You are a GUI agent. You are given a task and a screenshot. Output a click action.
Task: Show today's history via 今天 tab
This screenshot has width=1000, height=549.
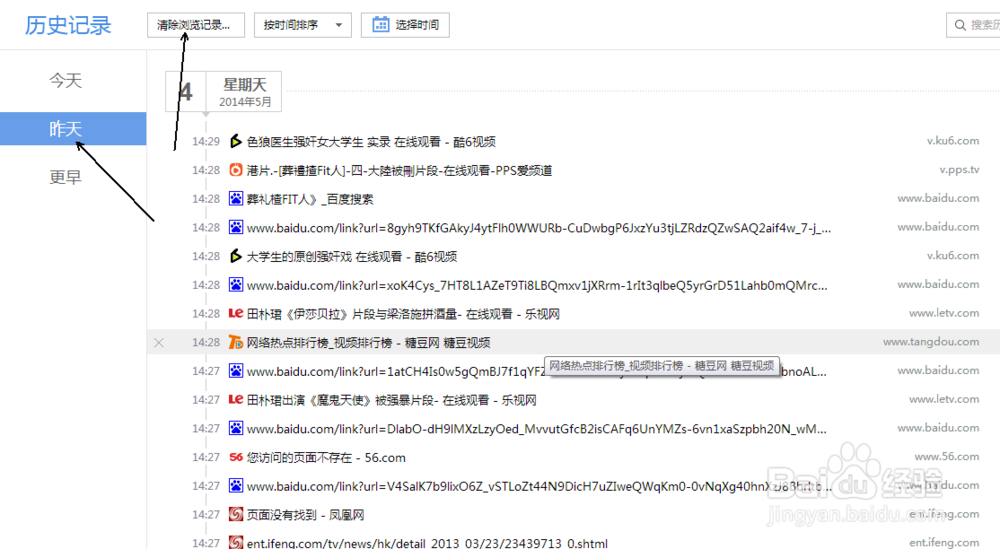coord(66,80)
